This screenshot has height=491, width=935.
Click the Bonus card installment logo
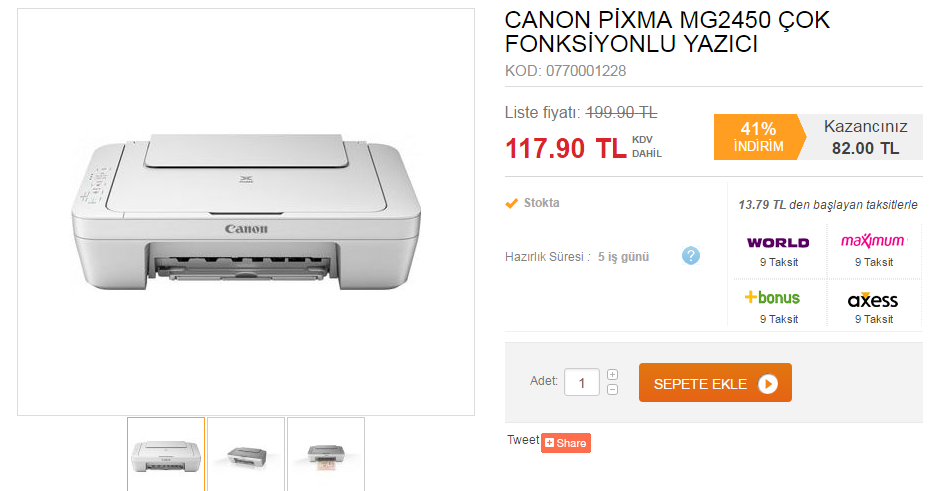coord(772,297)
